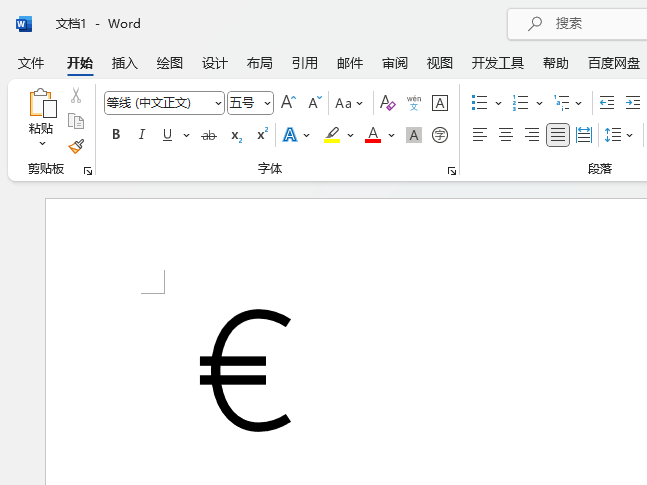
Task: Open the phonetic guide (wén) tool
Action: click(414, 103)
